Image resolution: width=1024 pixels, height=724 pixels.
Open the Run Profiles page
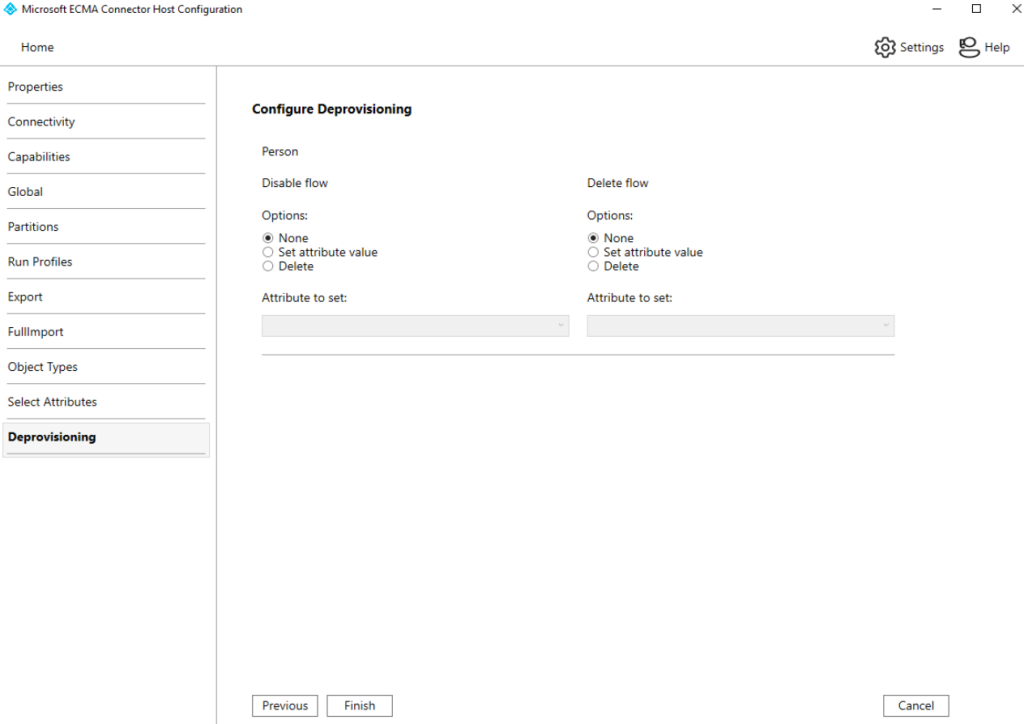40,261
